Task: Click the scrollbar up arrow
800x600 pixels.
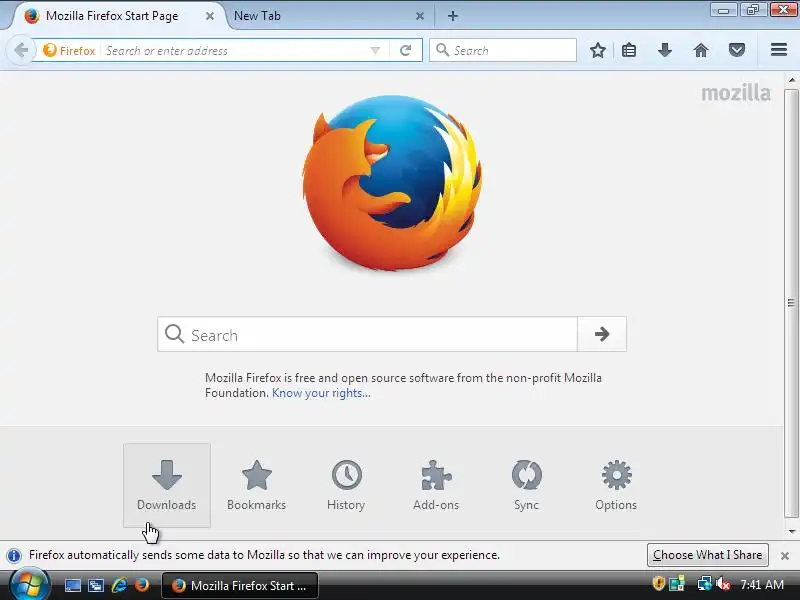Action: click(x=791, y=80)
